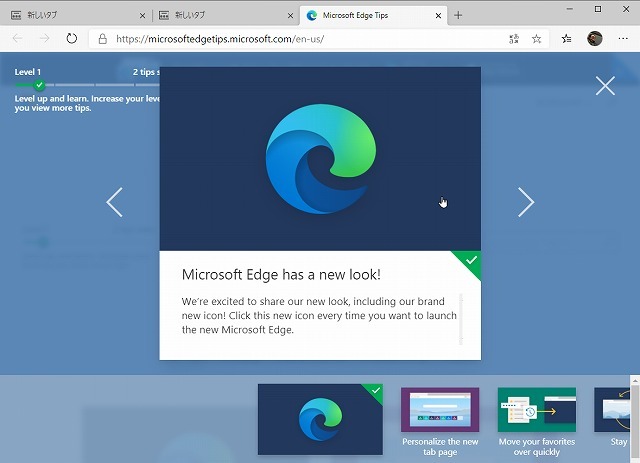Click the browser forward arrow
Viewport: 640px width, 463px height.
pos(44,39)
